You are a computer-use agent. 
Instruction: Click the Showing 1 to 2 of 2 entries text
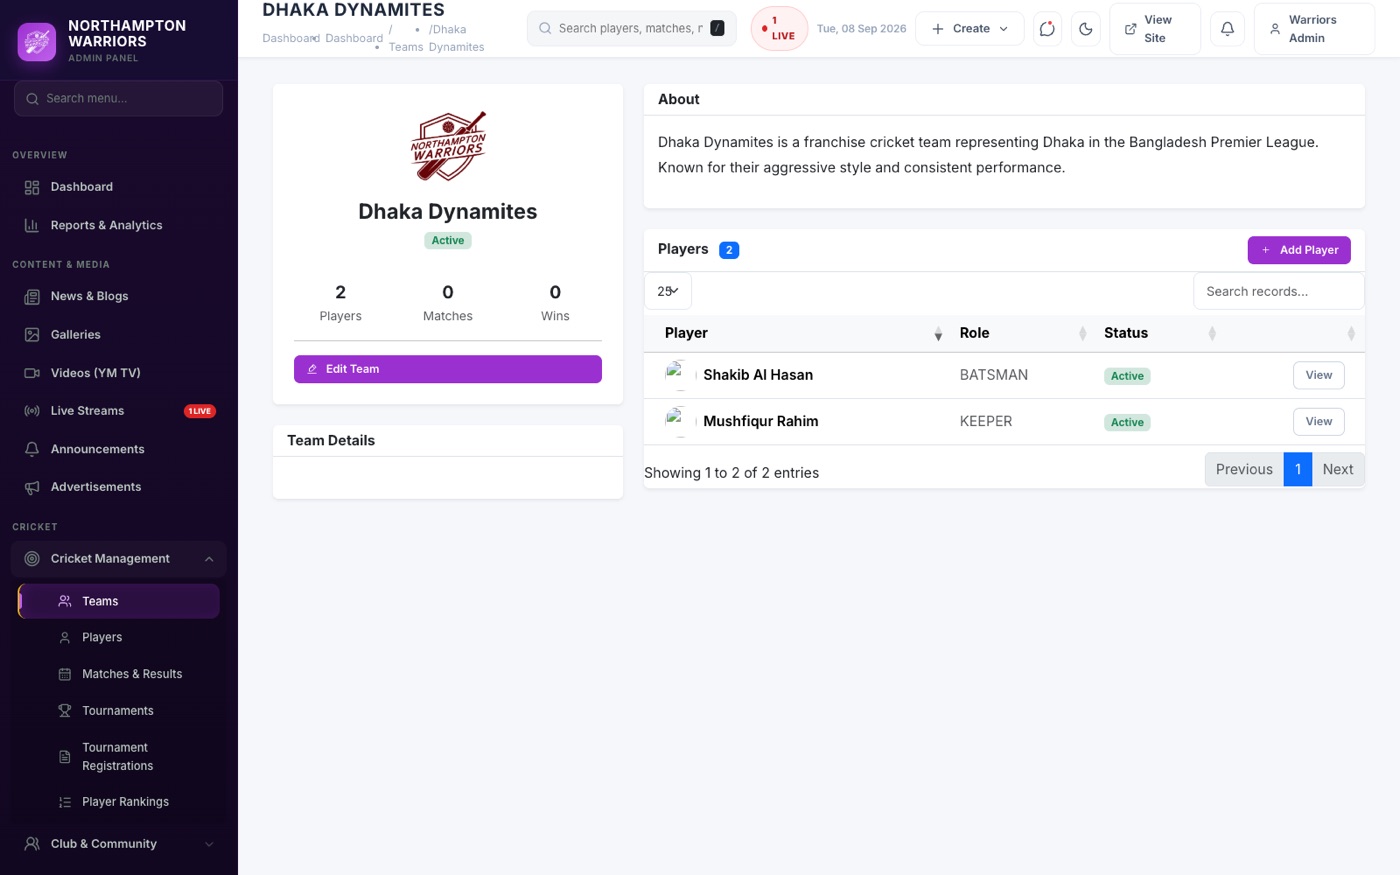[x=731, y=473]
